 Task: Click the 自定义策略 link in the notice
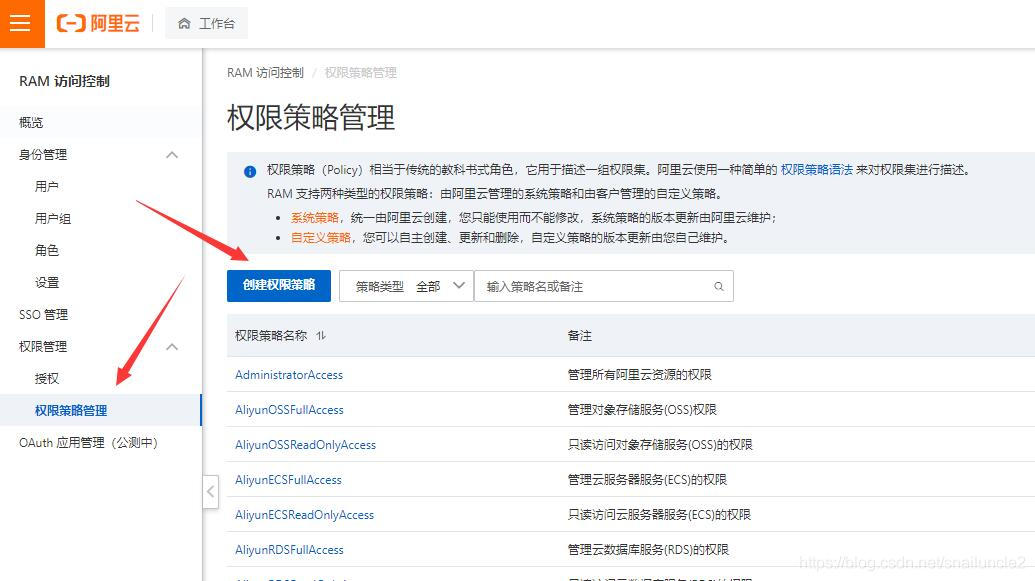tap(321, 238)
